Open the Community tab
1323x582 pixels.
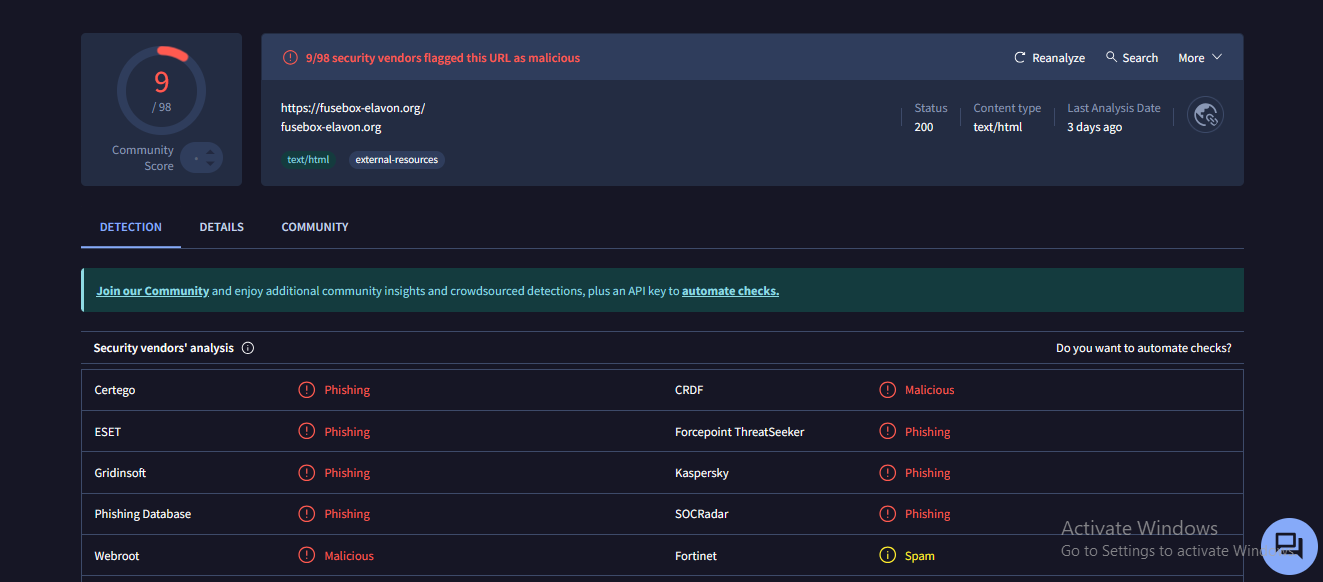tap(315, 227)
